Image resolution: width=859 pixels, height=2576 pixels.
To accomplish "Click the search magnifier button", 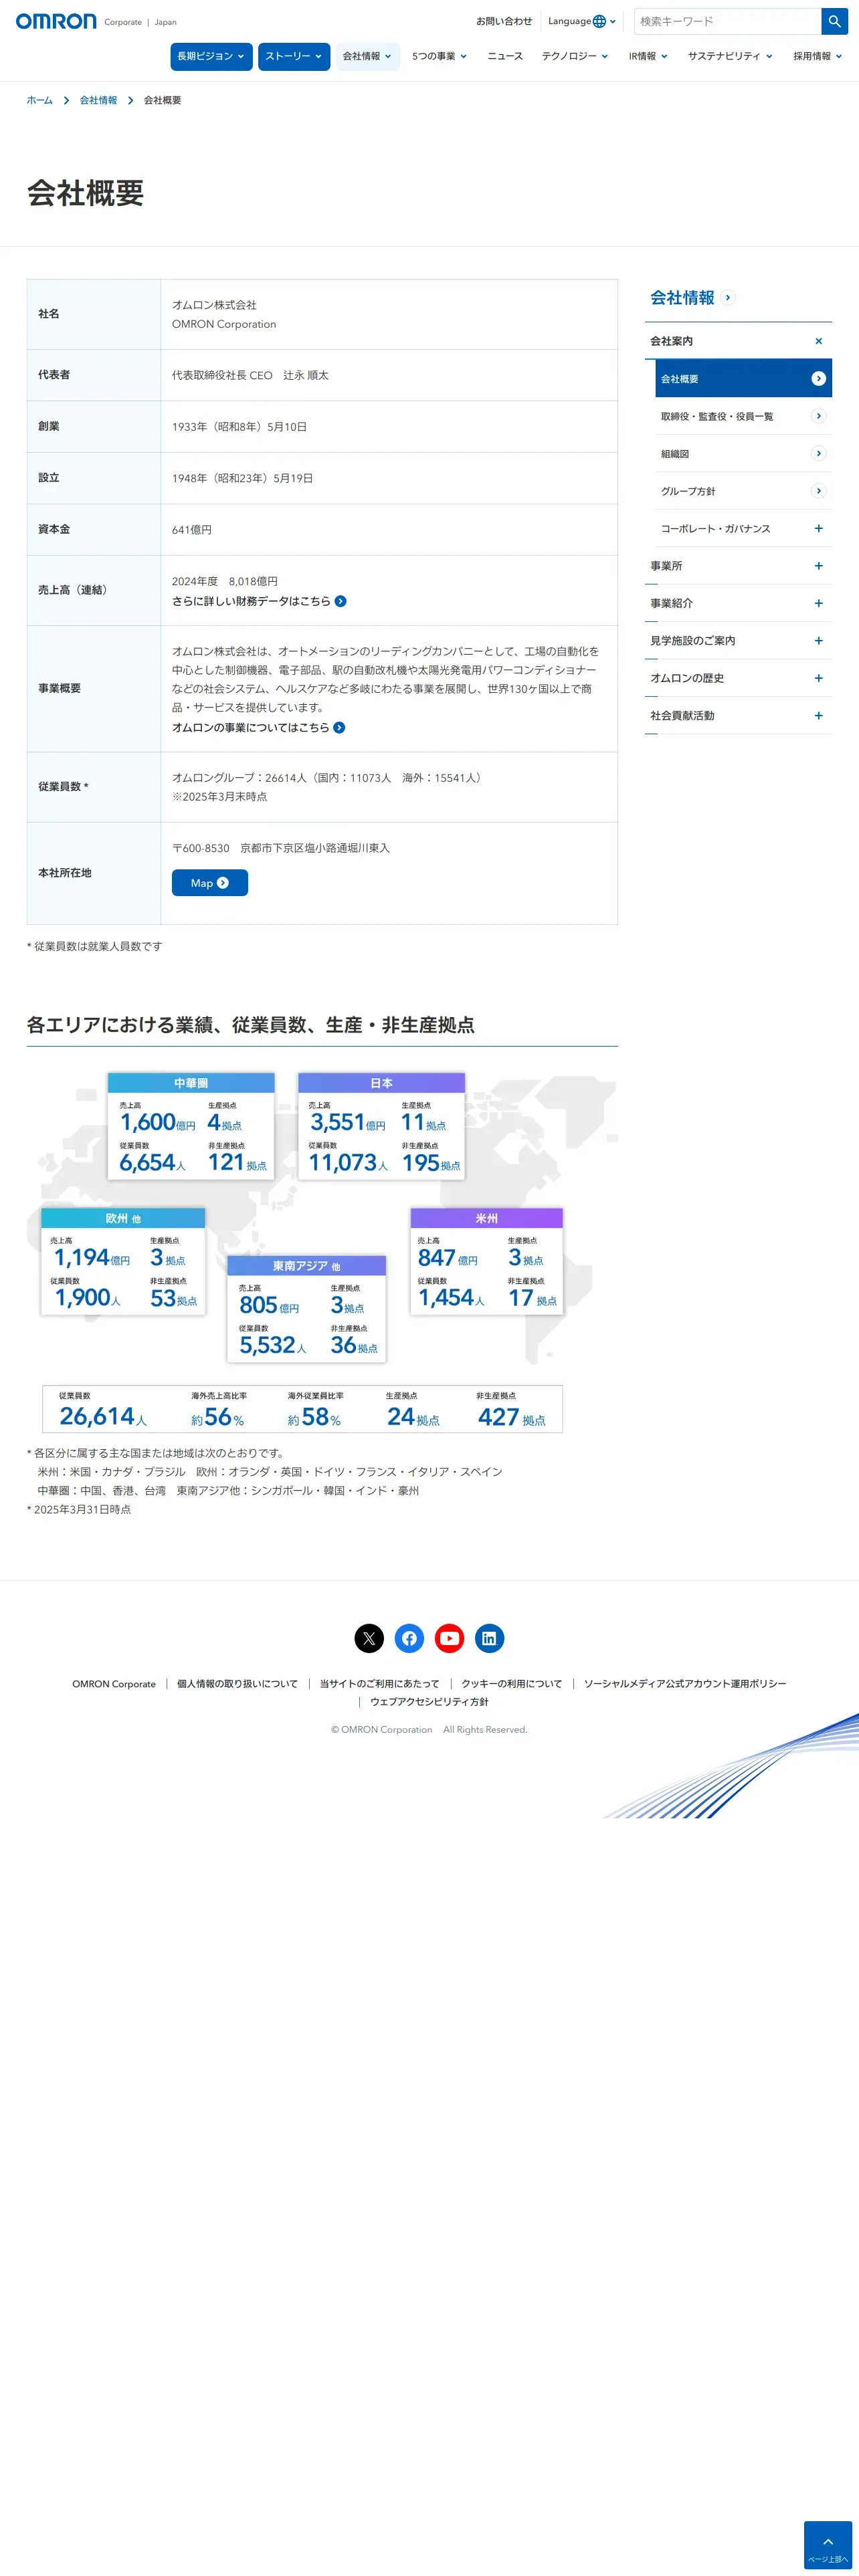I will point(834,21).
